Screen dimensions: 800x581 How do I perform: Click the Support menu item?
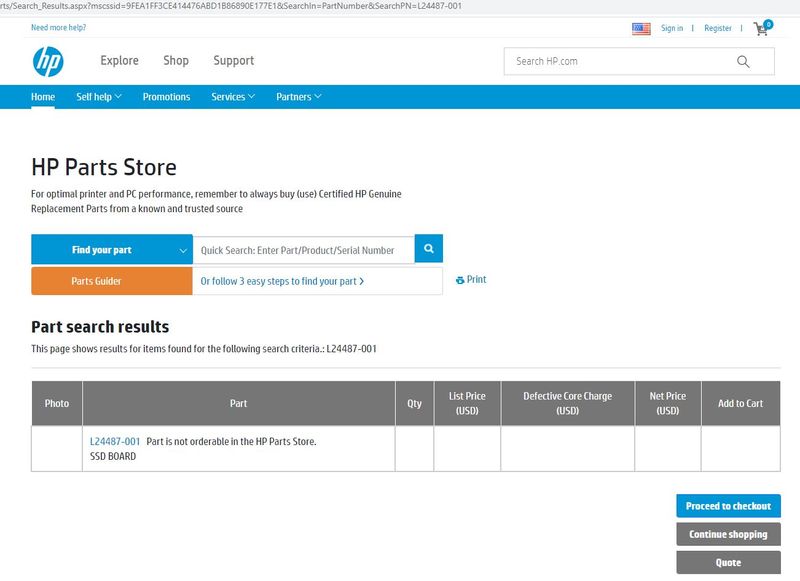[233, 61]
